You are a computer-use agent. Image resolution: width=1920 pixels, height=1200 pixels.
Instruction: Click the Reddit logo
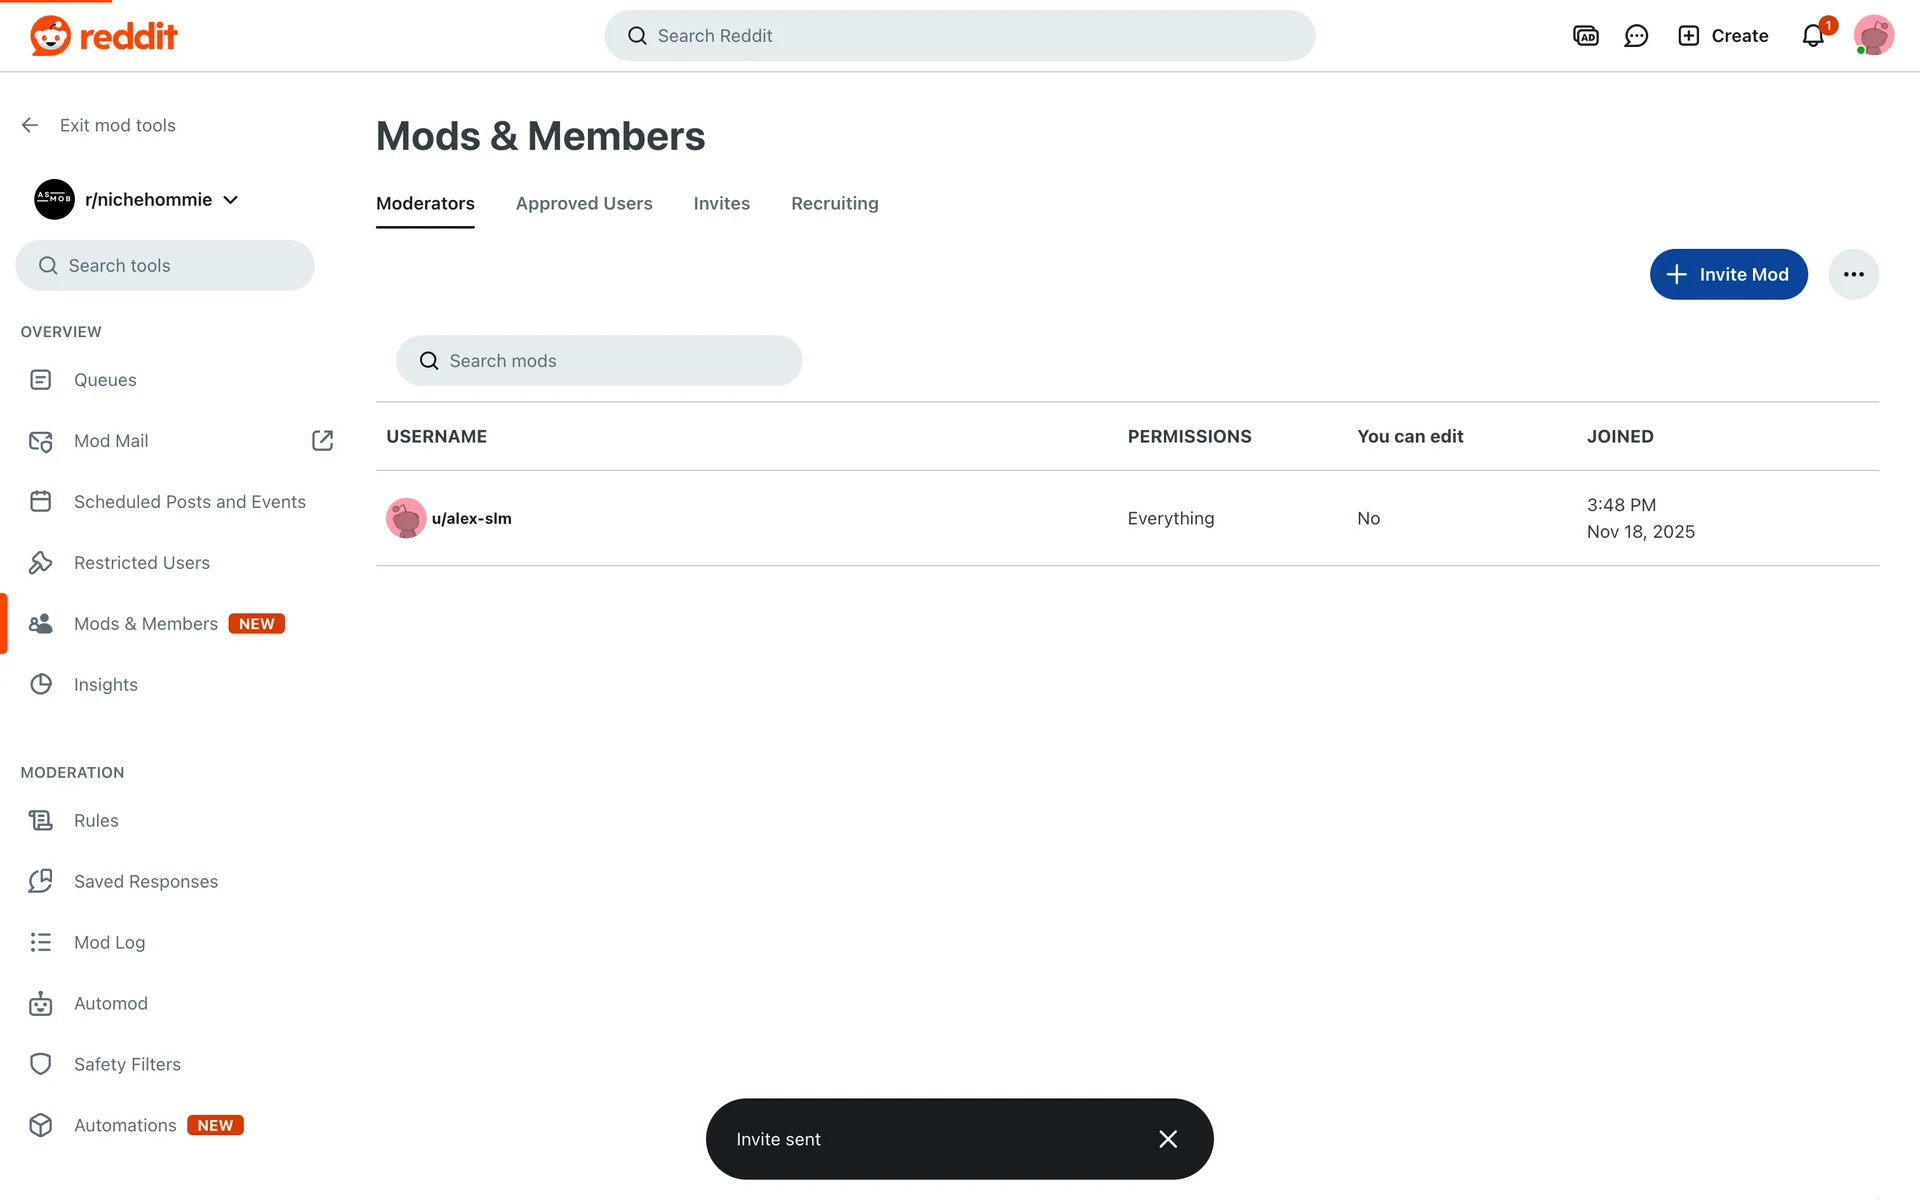104,36
